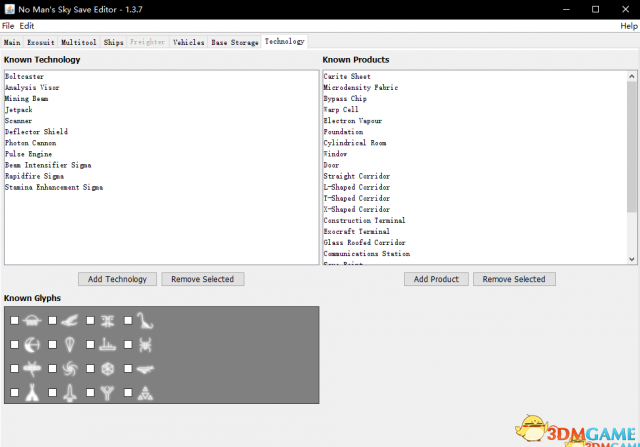Click Remove Selected under Known Products
Screen dimensions: 640x447
[514, 279]
